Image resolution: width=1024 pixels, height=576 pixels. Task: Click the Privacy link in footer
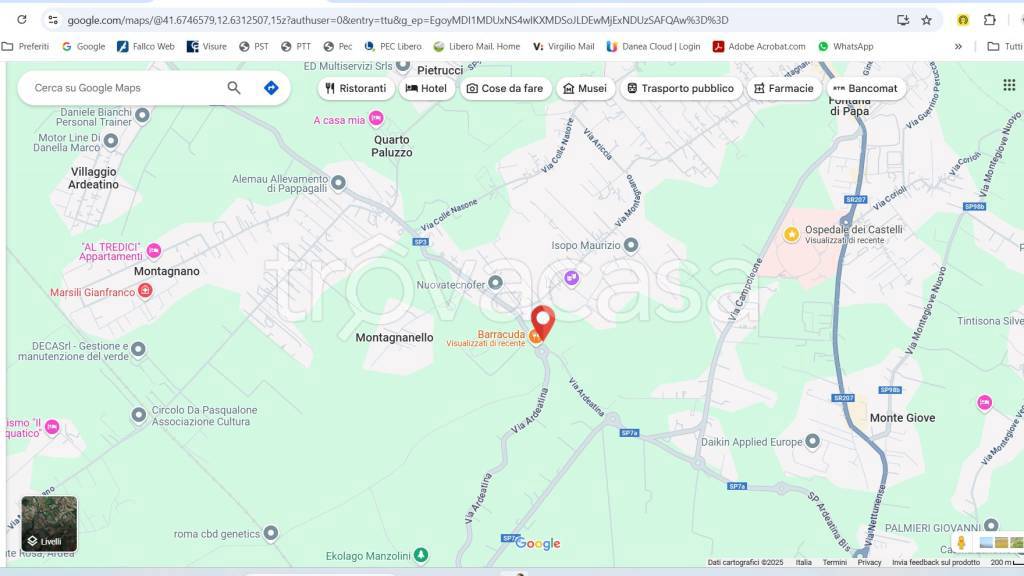pos(869,562)
